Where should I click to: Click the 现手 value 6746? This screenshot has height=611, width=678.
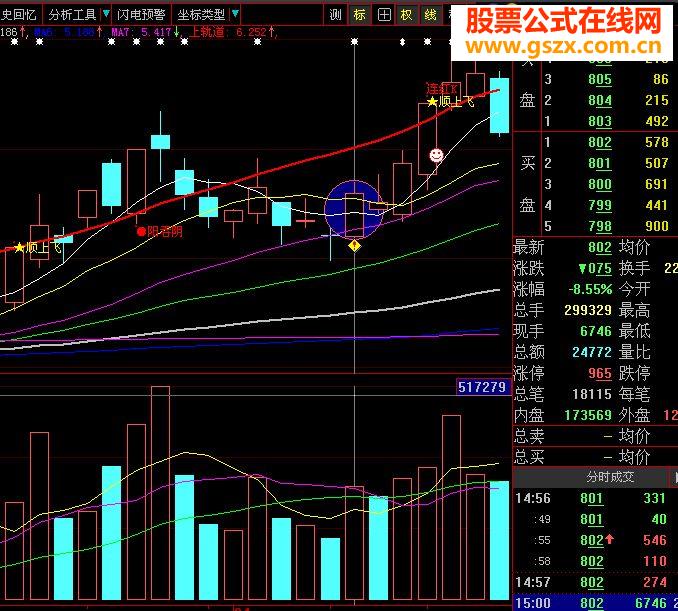click(596, 331)
